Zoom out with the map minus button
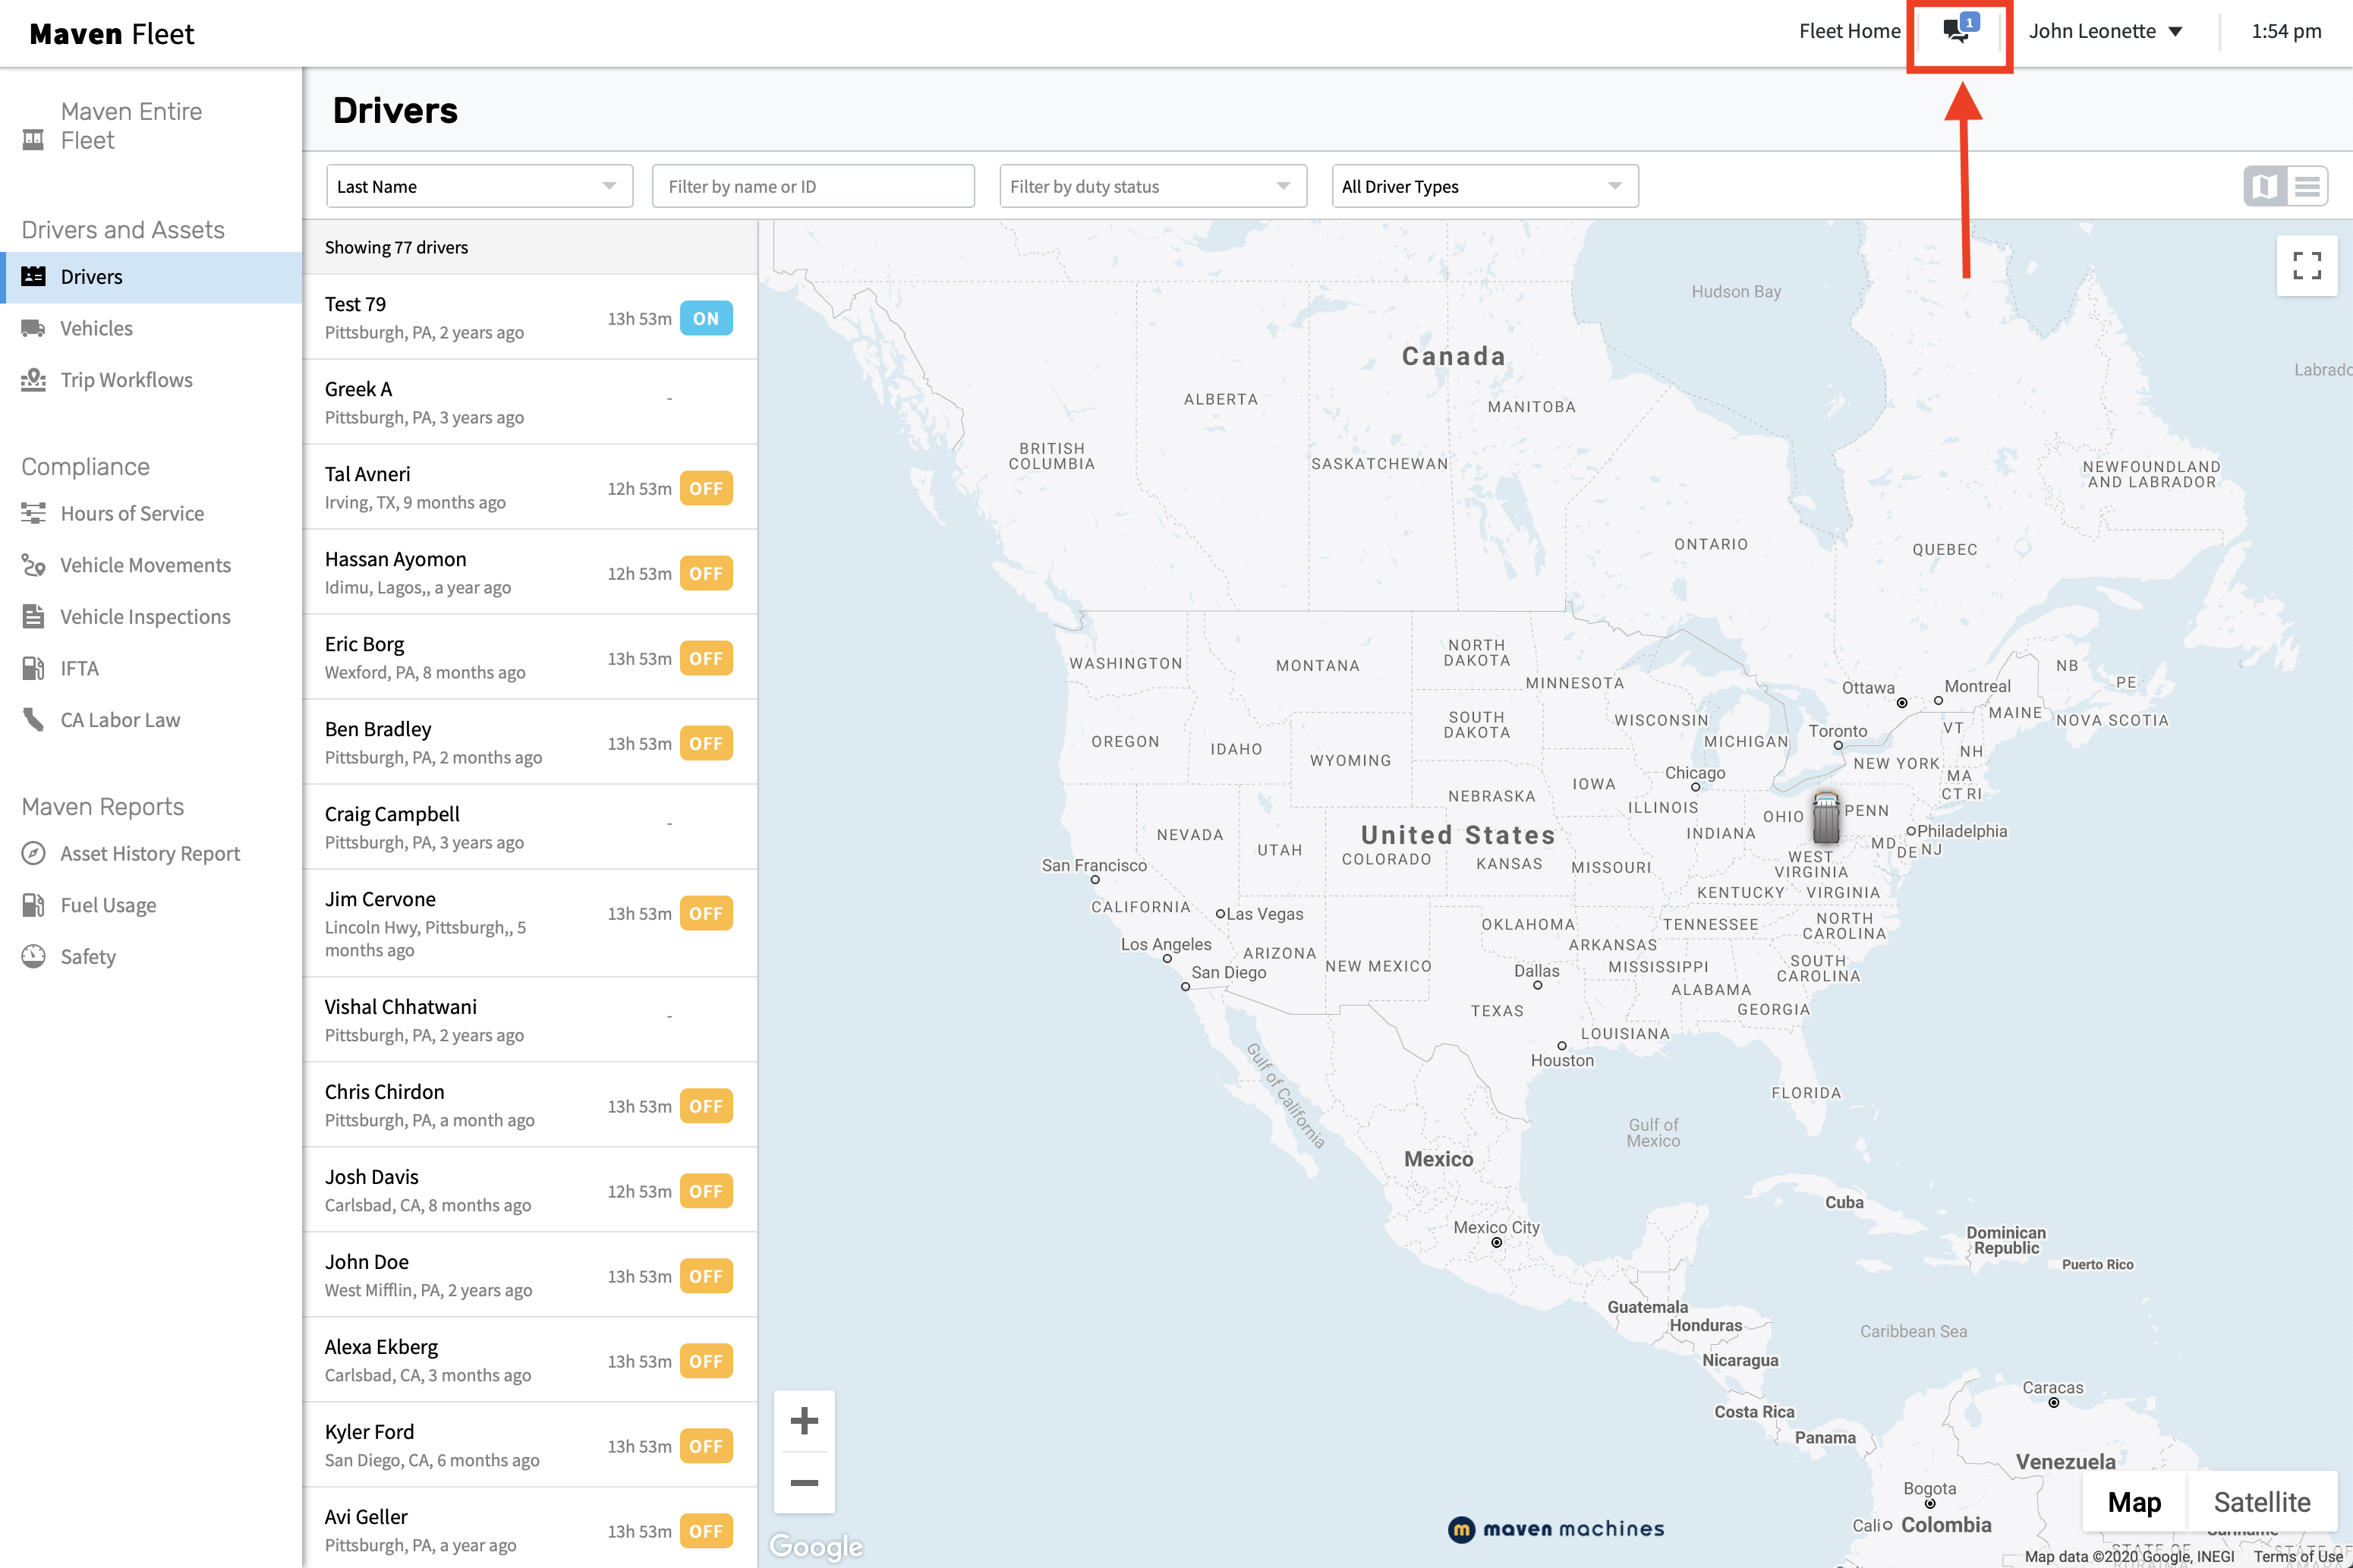Image resolution: width=2353 pixels, height=1568 pixels. 804,1483
